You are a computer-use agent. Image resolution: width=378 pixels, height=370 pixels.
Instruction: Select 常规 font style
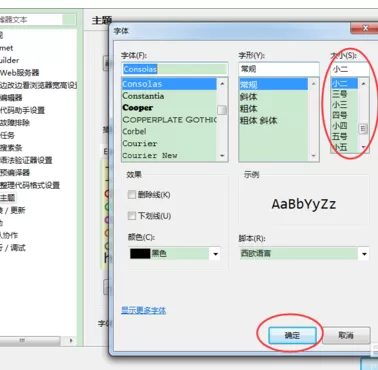click(x=273, y=85)
